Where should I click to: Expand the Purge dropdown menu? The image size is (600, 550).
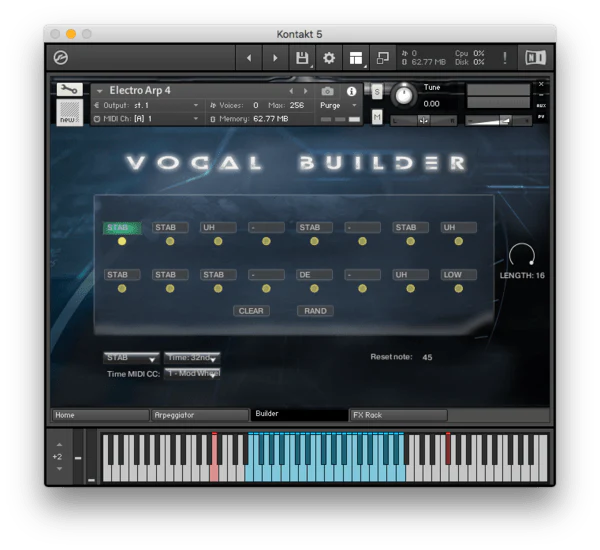click(x=338, y=105)
